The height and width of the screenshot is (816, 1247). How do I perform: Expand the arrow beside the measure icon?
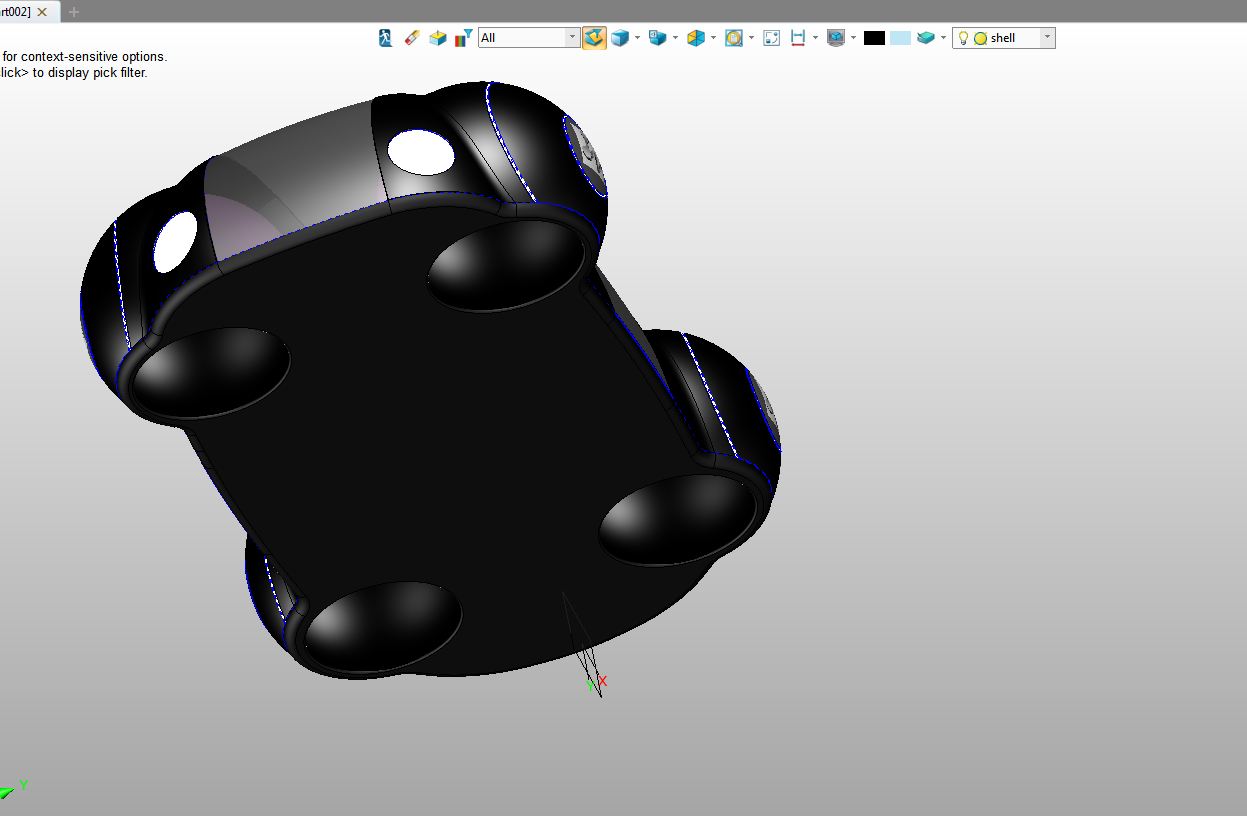click(815, 38)
